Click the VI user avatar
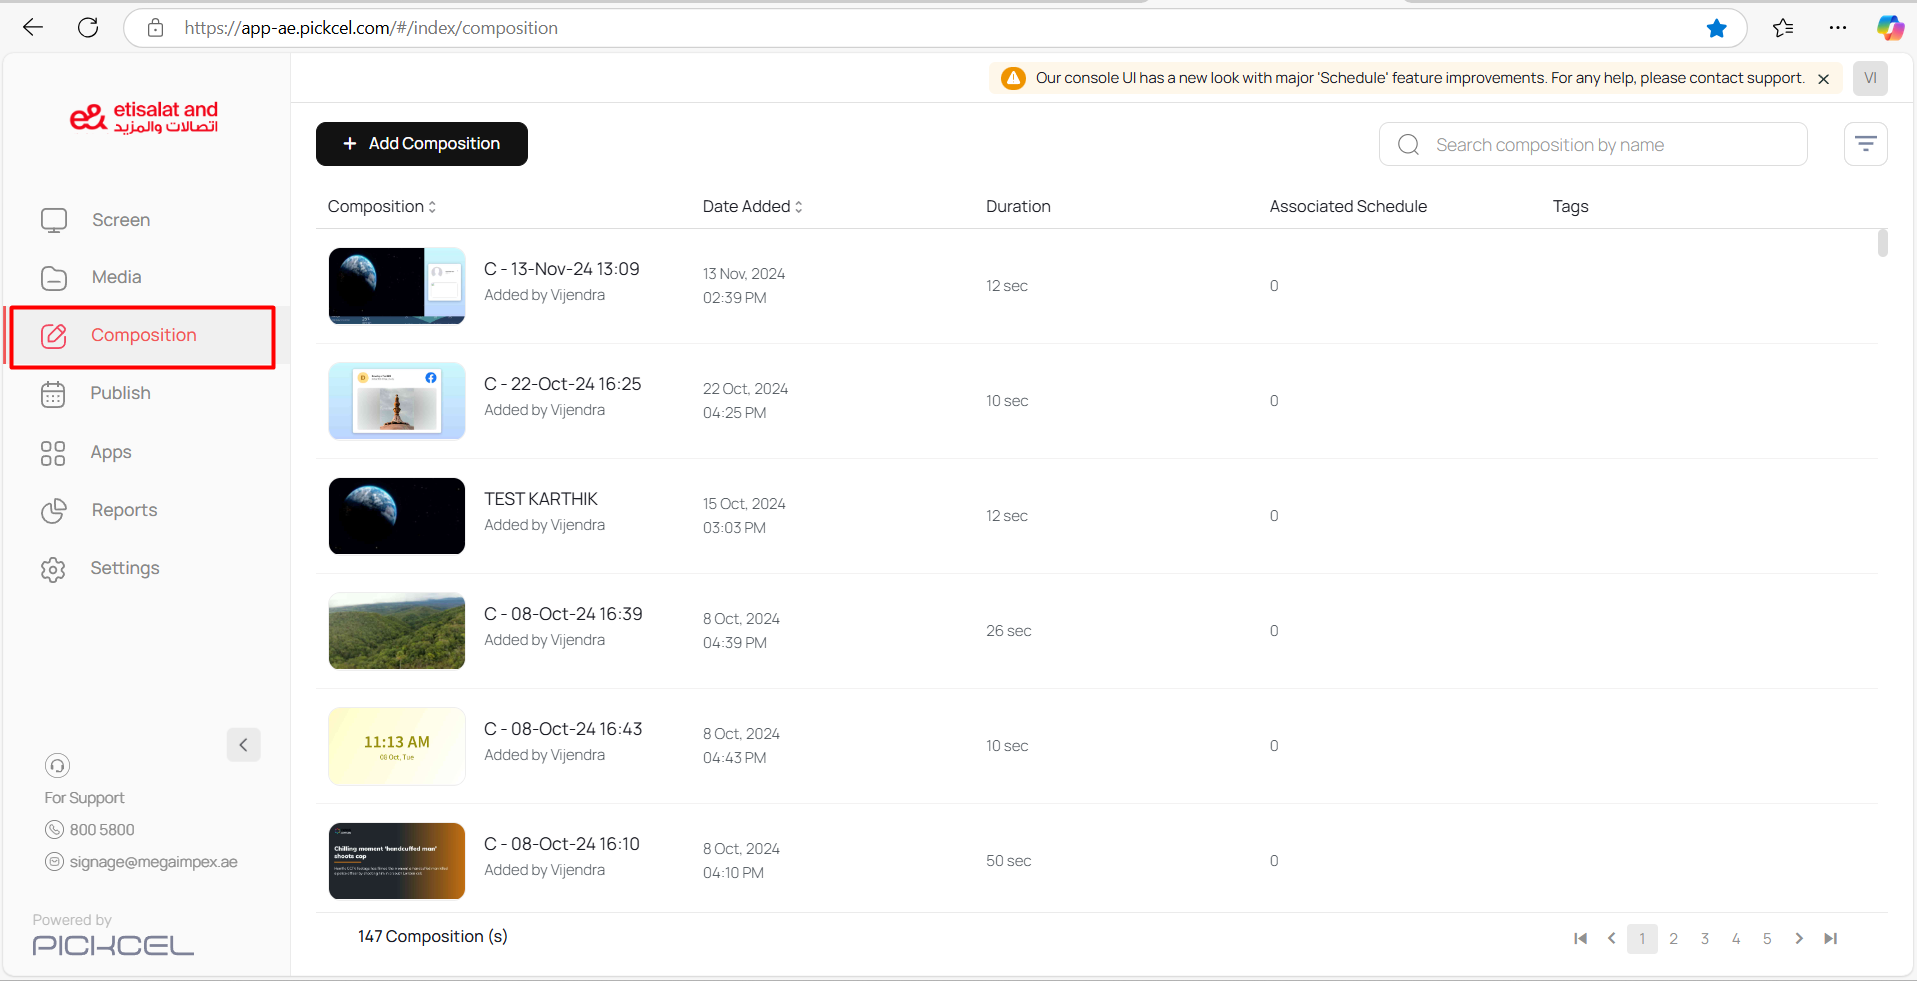Screen dimensions: 1917x981 click(1869, 78)
